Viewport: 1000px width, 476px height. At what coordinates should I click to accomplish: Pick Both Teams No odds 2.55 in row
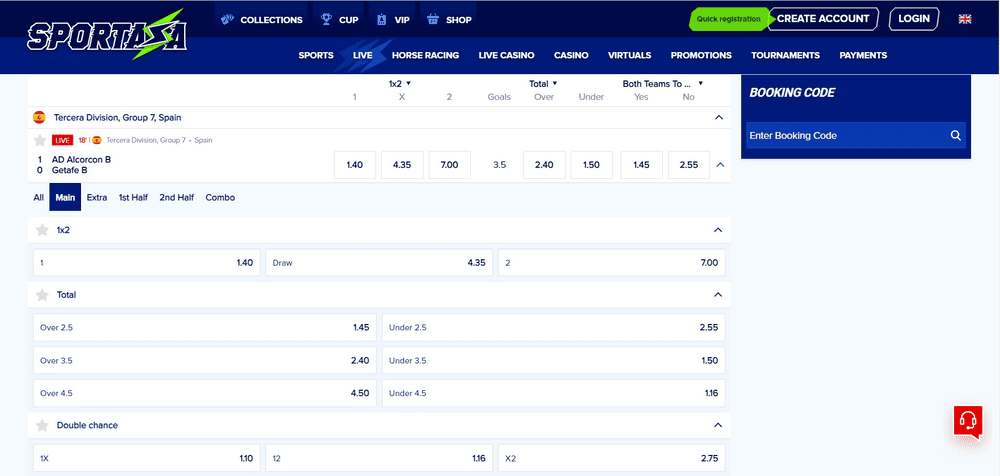(x=689, y=165)
